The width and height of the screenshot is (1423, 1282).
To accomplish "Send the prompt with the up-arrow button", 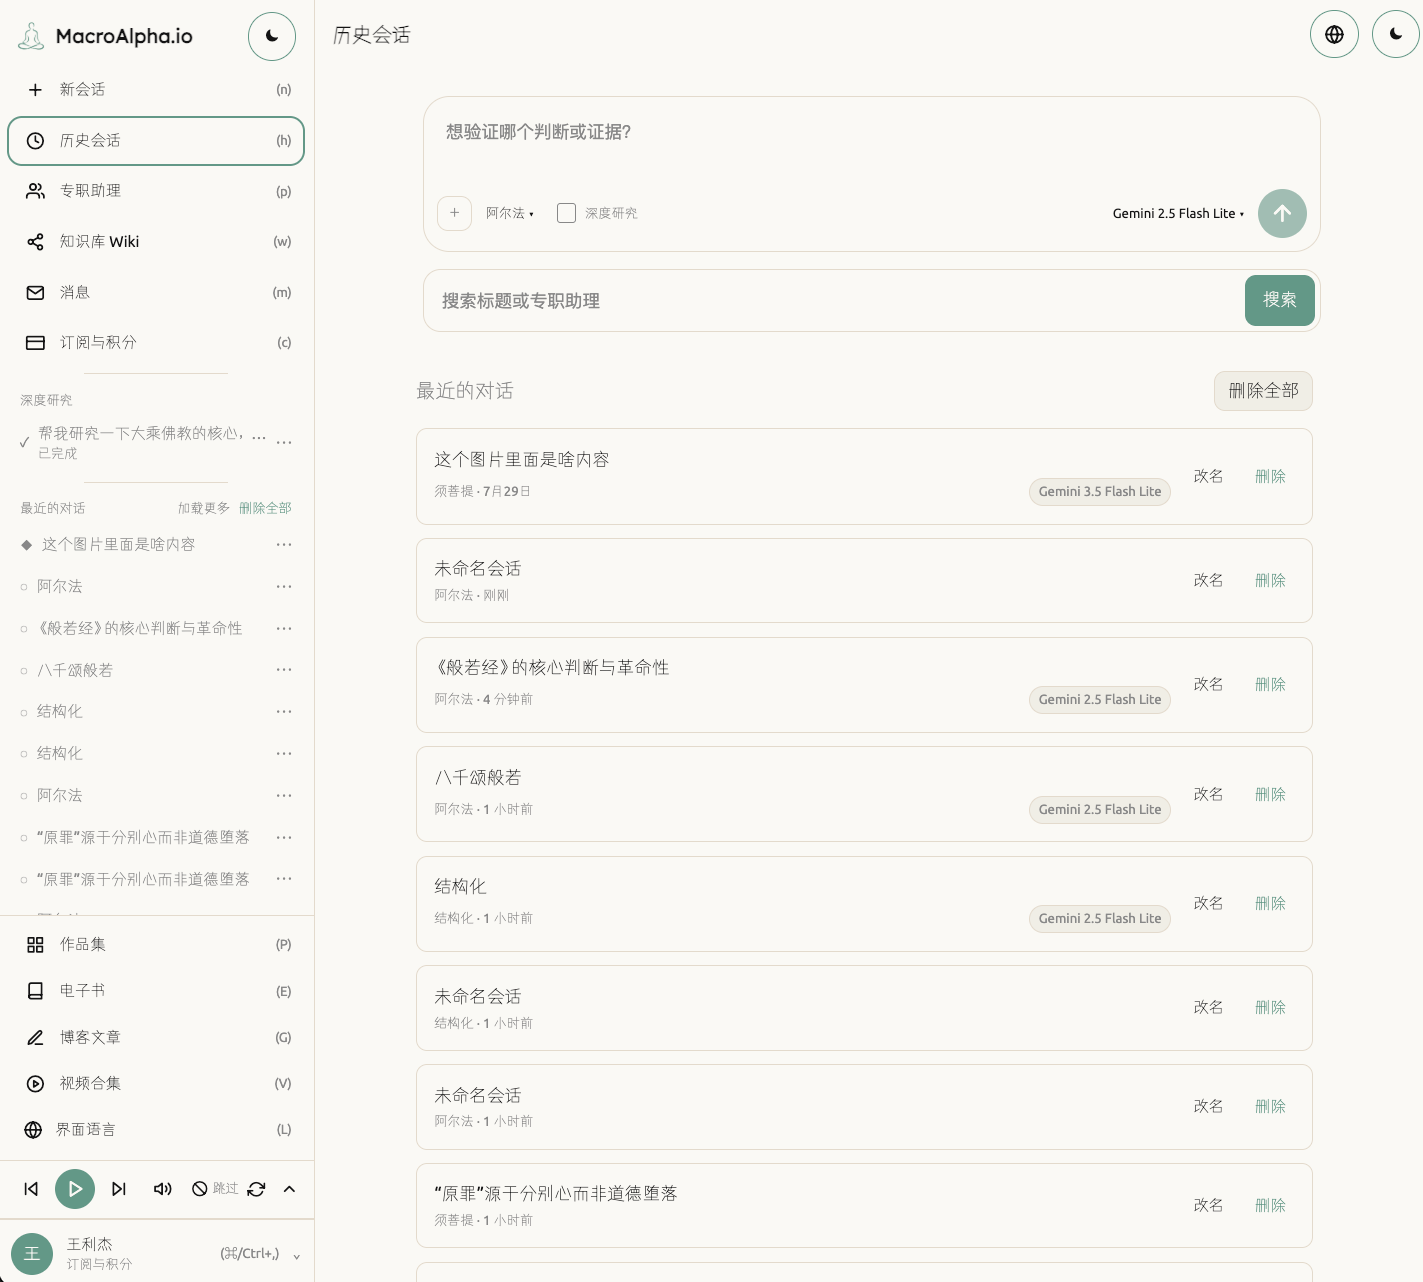I will 1282,213.
